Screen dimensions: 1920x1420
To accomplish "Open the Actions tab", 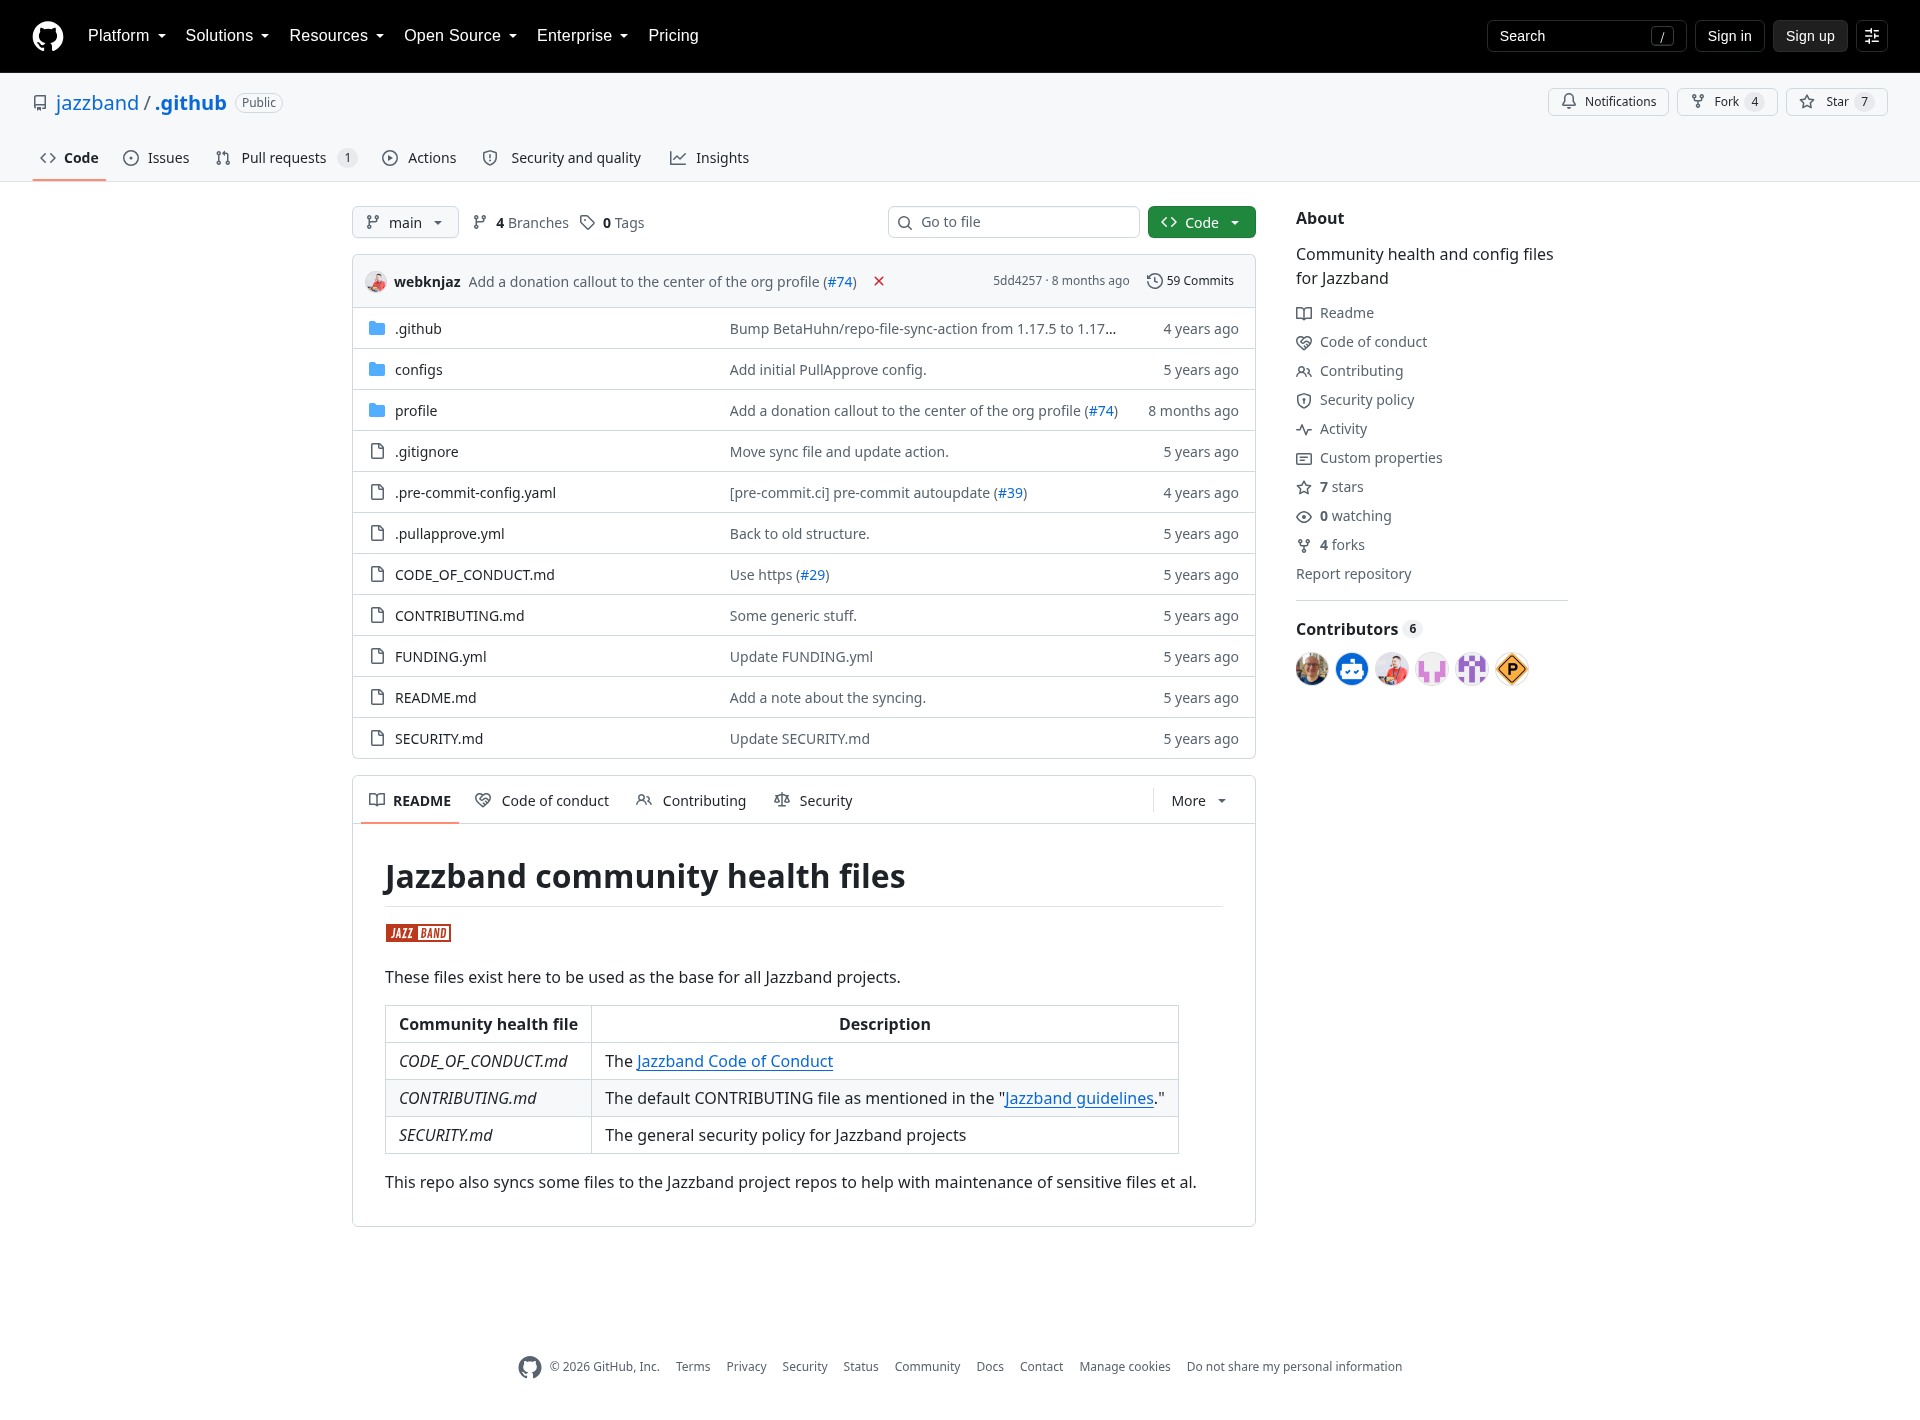I will (419, 158).
